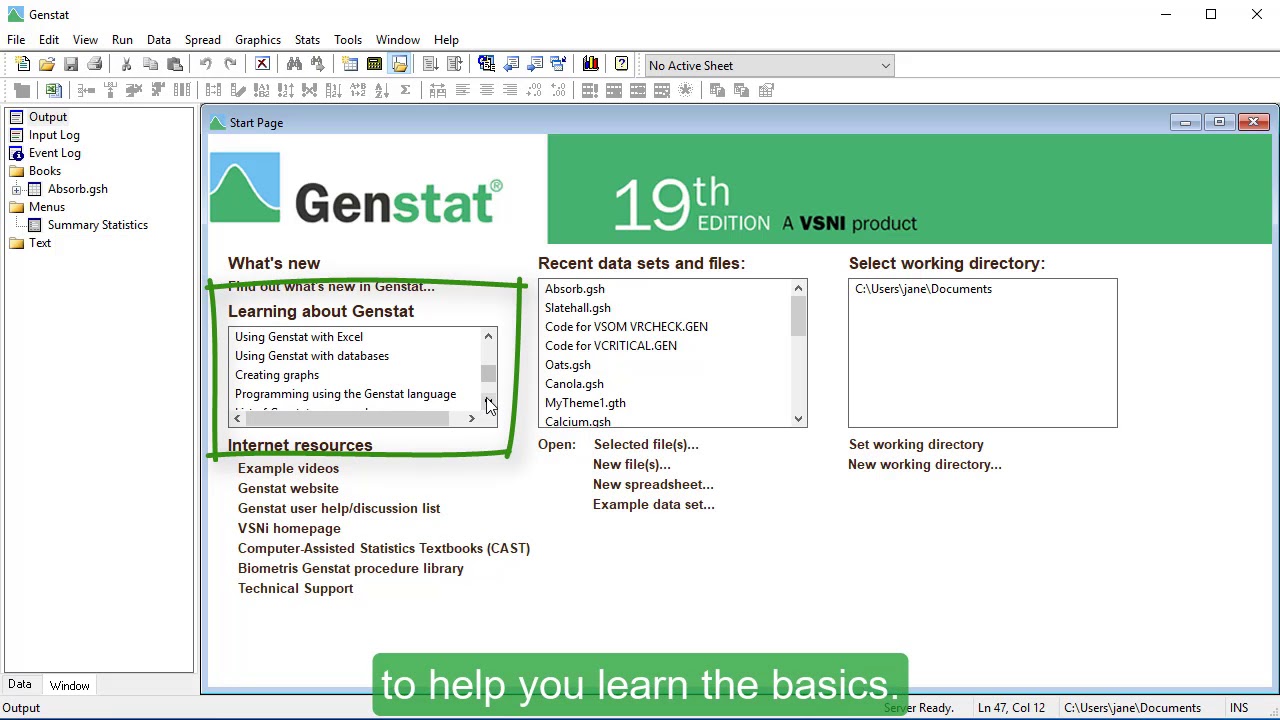
Task: Click the bar chart graphics icon
Action: click(590, 65)
